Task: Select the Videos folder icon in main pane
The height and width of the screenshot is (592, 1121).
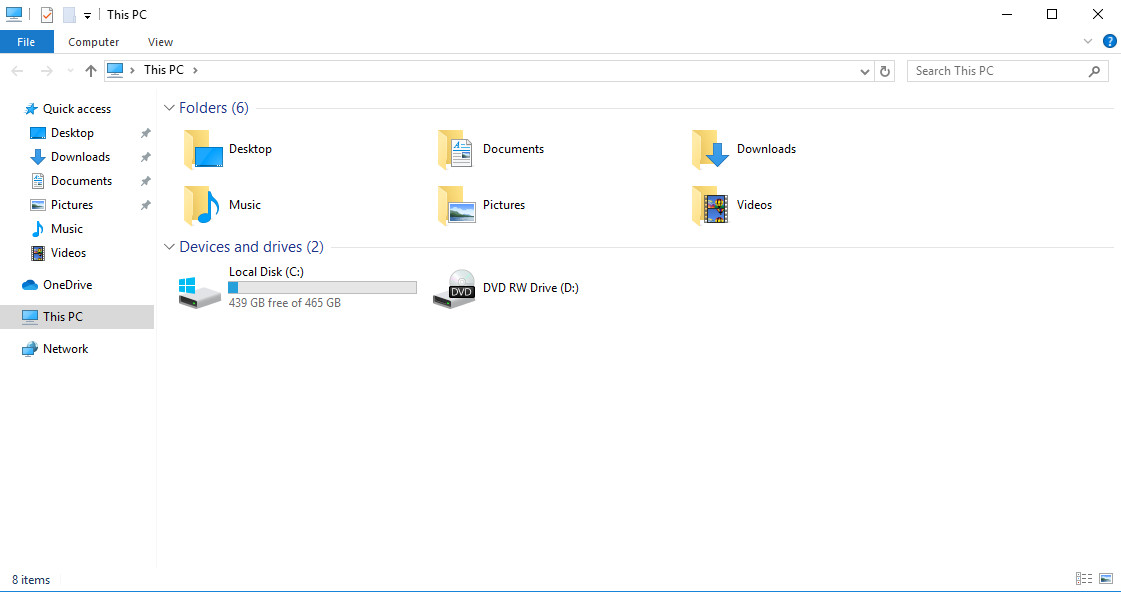Action: (x=710, y=205)
